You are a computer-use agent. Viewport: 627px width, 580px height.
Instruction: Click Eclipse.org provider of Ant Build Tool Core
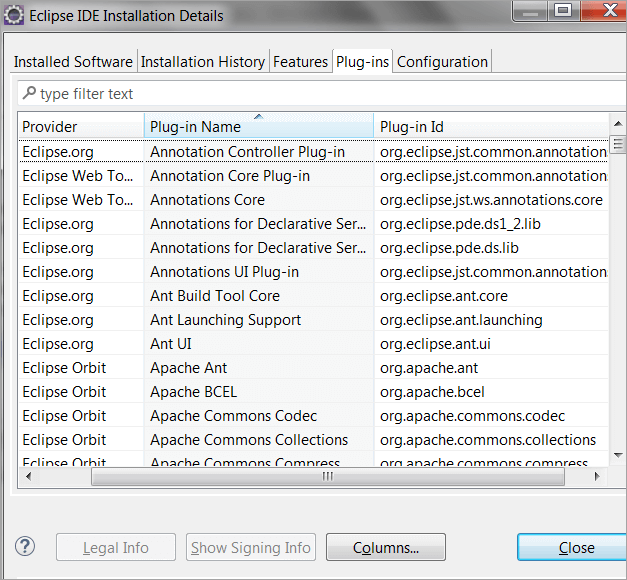[x=58, y=296]
